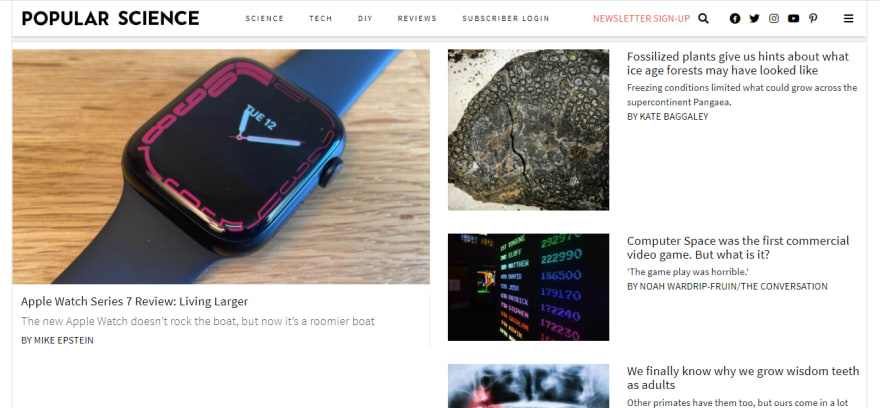880x408 pixels.
Task: Click the arcade scoreboard thumbnail
Action: 528,287
